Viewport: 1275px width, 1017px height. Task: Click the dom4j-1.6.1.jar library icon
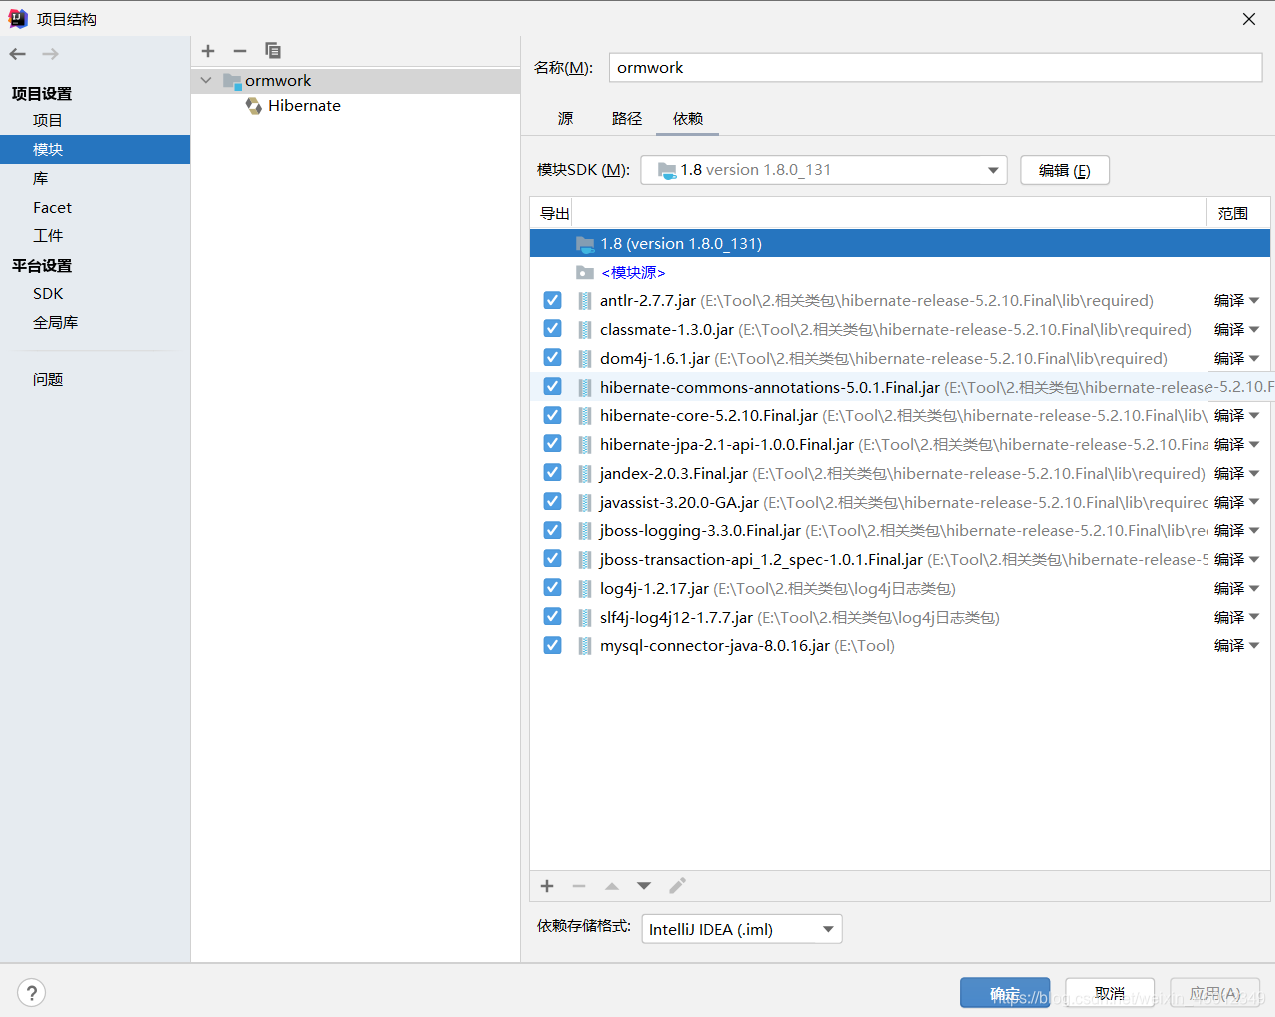coord(585,358)
